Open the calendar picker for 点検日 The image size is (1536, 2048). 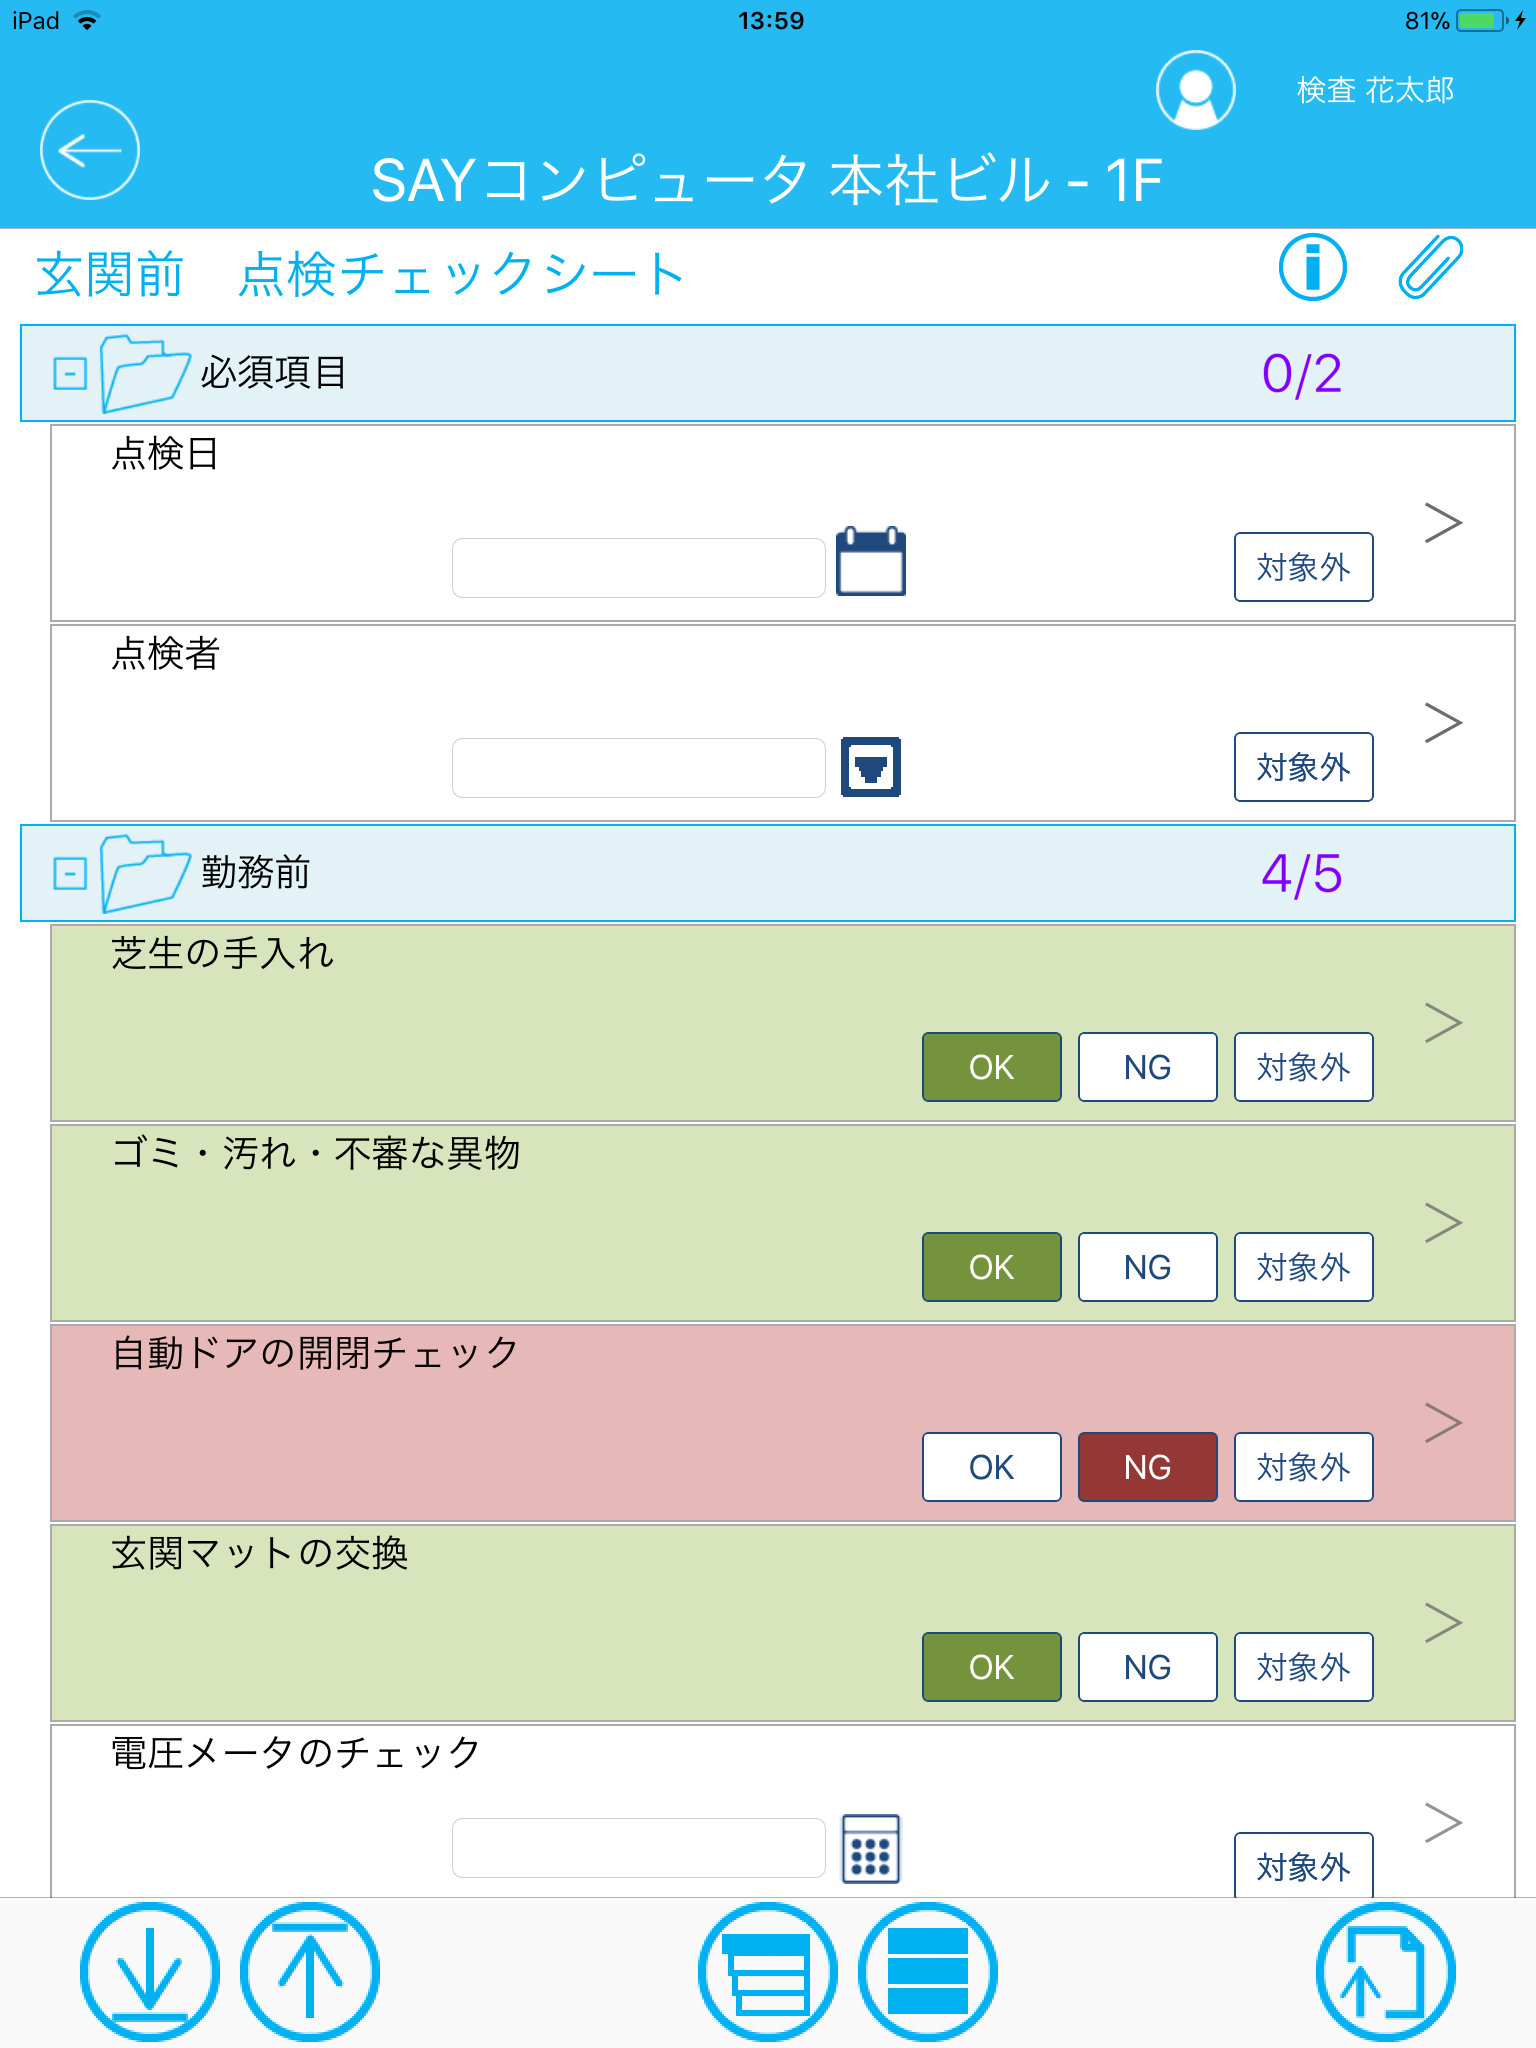click(x=870, y=563)
